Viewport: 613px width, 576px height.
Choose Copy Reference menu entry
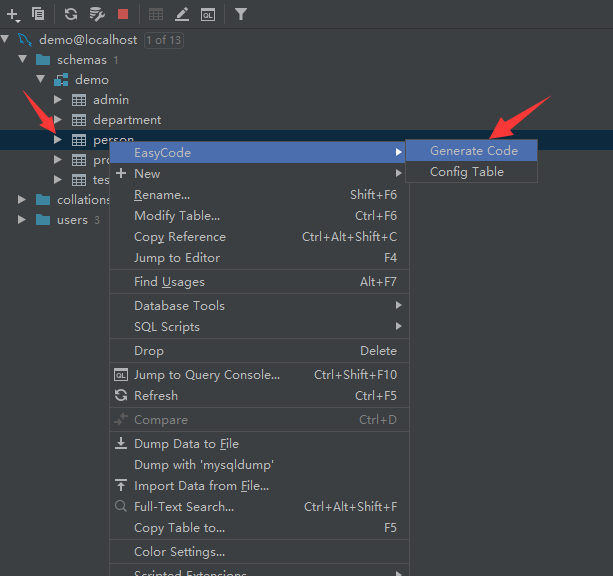[x=259, y=237]
